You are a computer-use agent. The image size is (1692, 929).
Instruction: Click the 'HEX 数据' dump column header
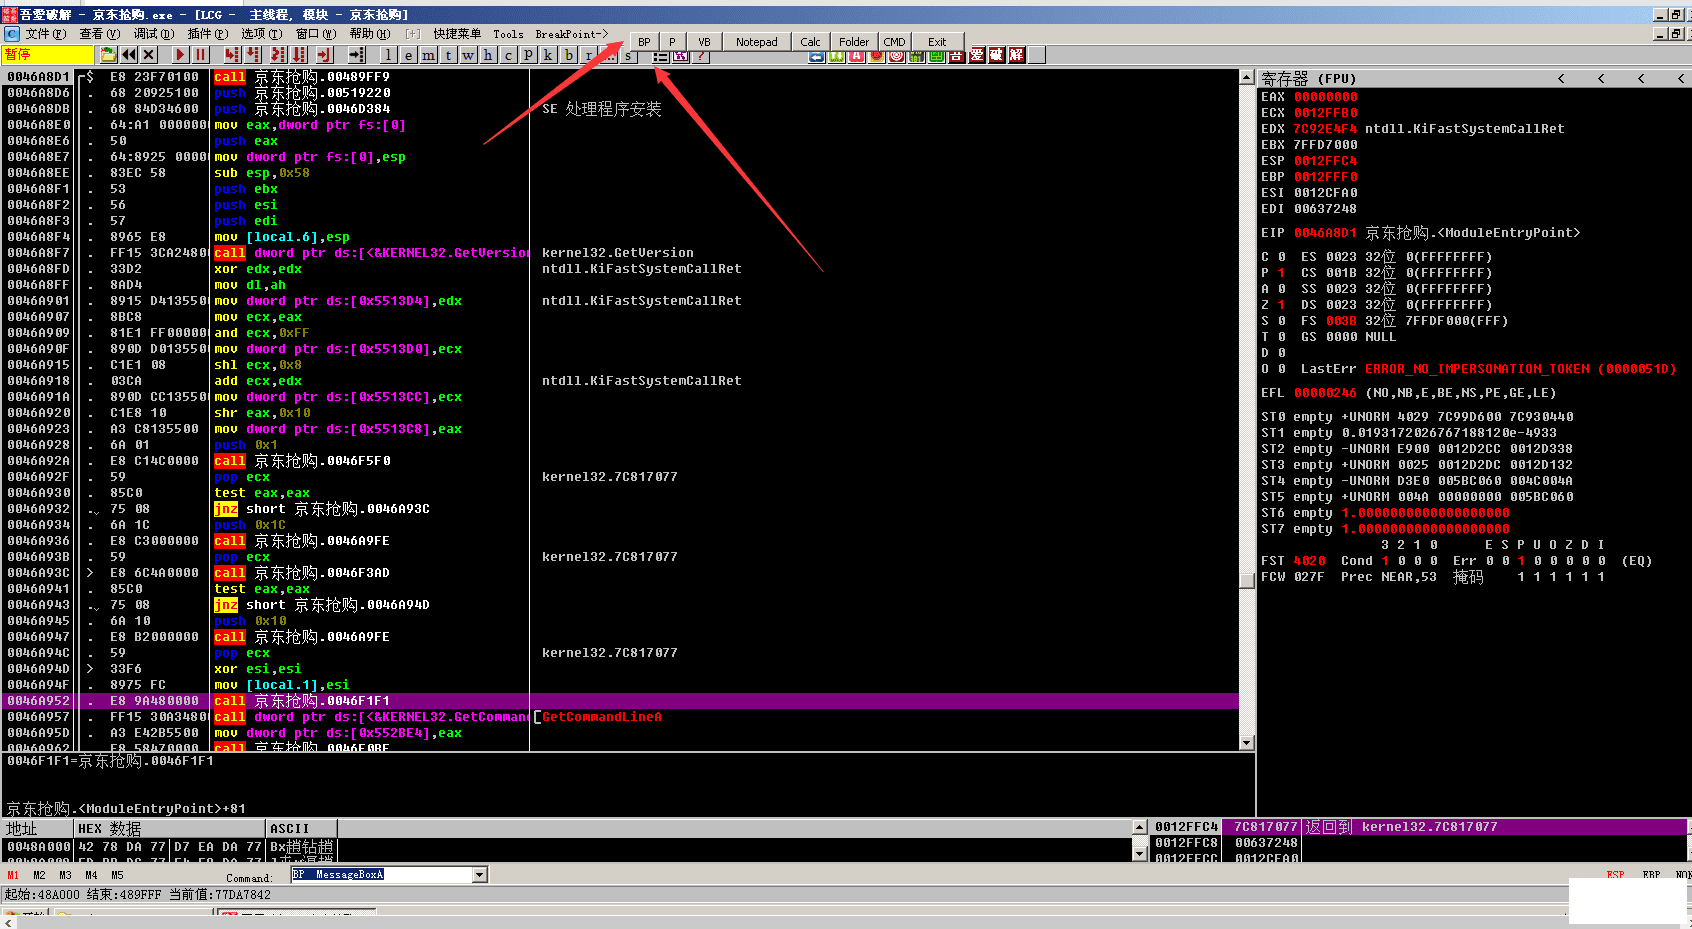click(170, 828)
